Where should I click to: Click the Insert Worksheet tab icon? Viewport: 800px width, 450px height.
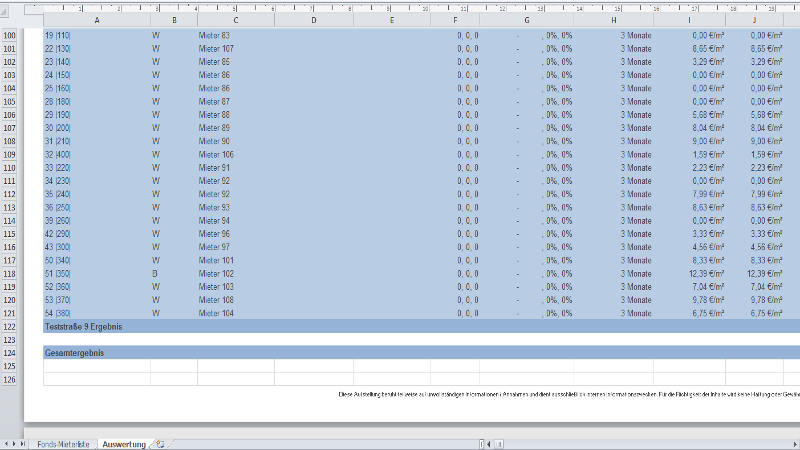[x=160, y=444]
